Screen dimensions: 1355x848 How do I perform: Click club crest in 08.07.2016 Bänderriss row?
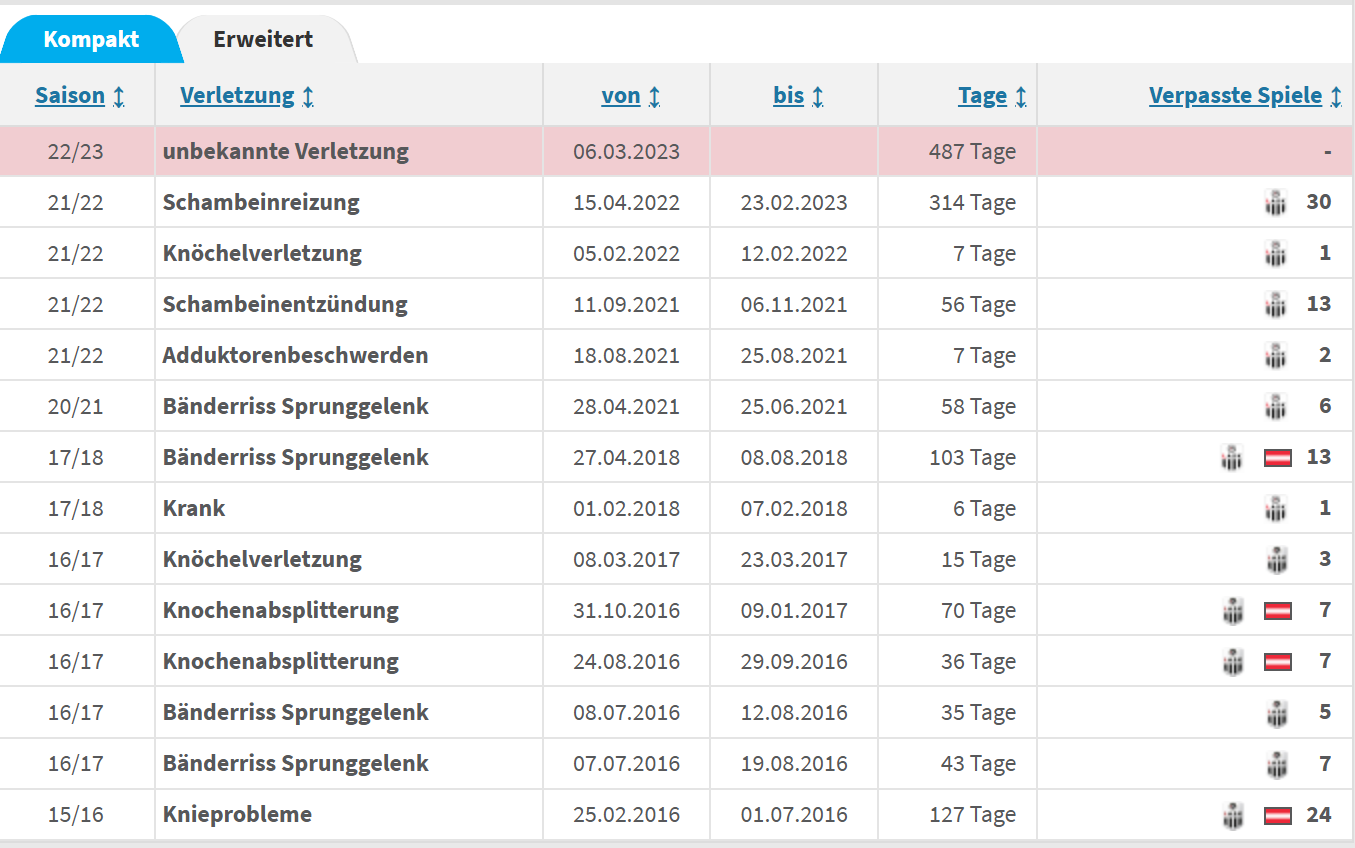(x=1275, y=713)
